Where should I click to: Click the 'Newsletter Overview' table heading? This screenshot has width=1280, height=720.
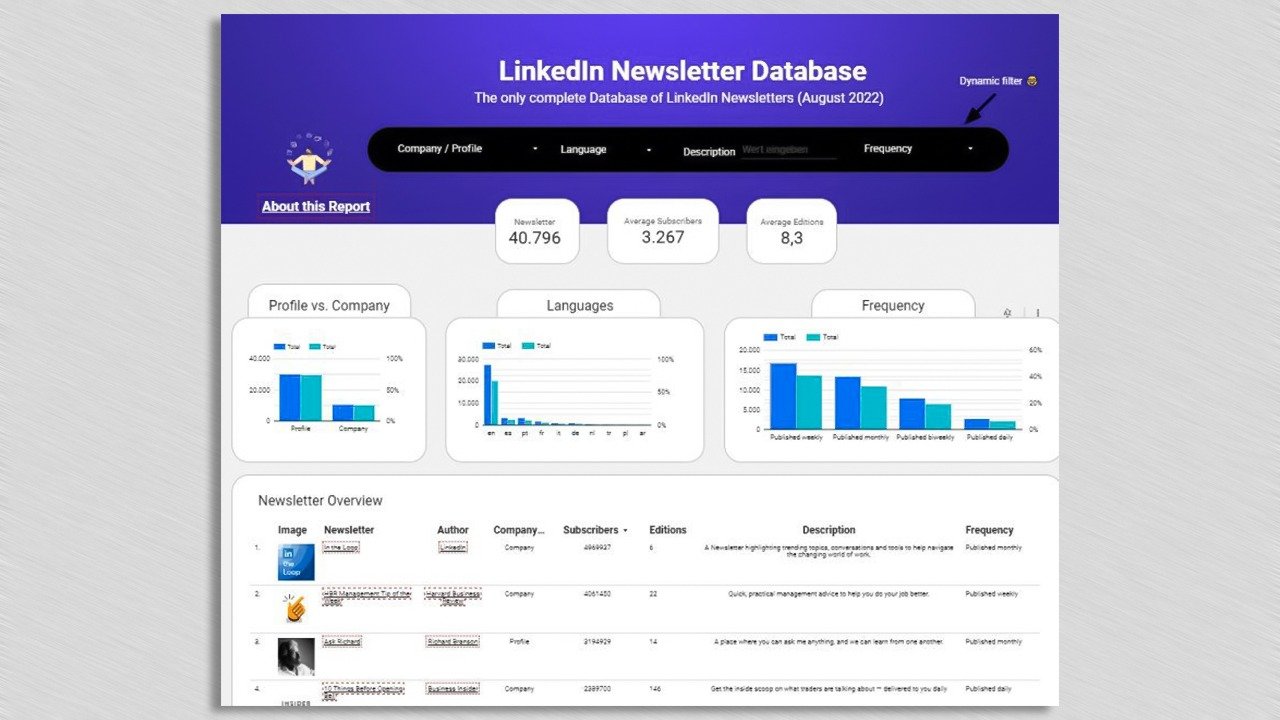pyautogui.click(x=320, y=501)
